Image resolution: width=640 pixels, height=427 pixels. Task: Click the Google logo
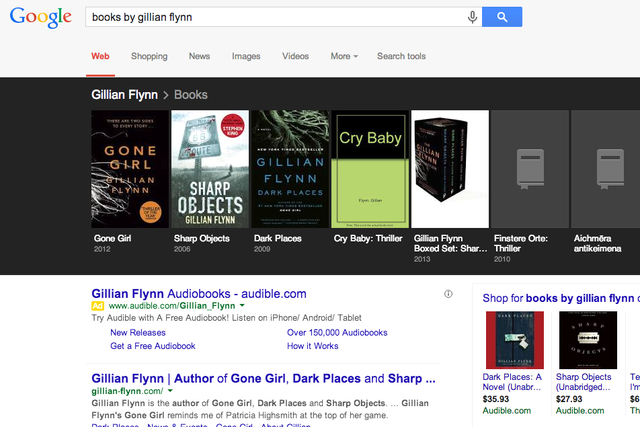pos(40,18)
